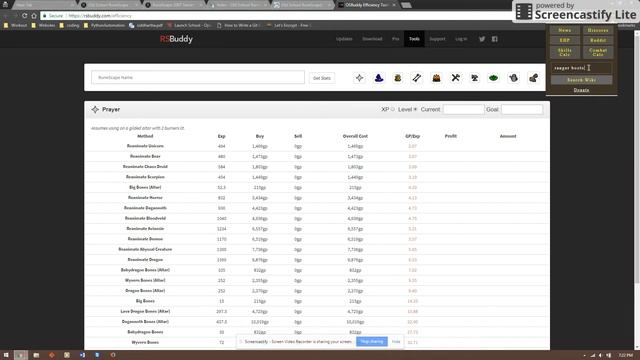
Task: Click EHP button in extension popup
Action: 565,40
